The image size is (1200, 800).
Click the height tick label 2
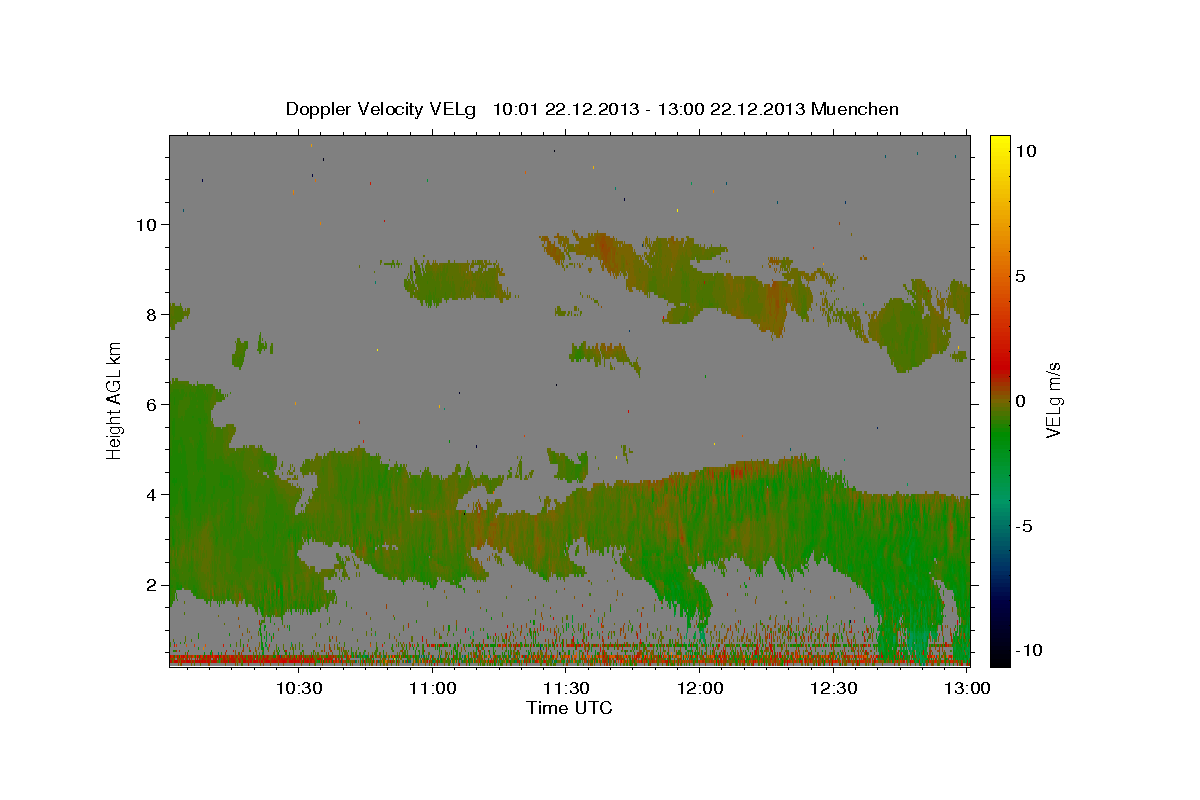click(x=152, y=585)
